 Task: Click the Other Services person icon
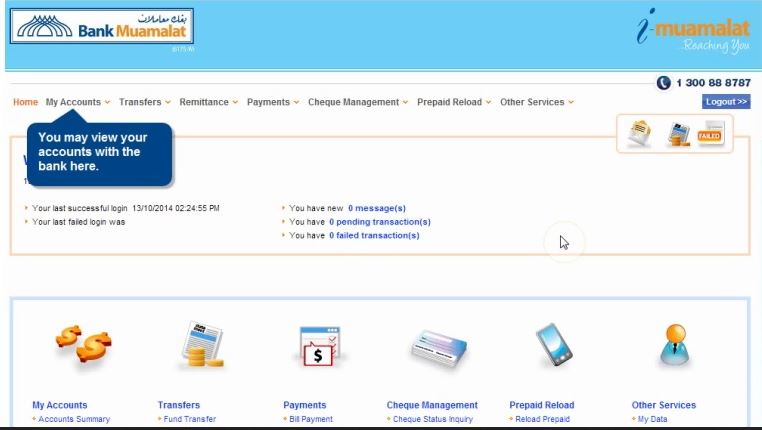(x=675, y=344)
